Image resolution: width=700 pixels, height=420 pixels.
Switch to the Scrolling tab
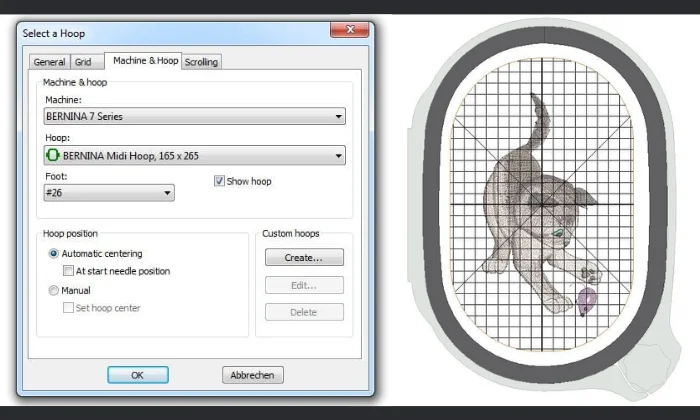pos(201,62)
